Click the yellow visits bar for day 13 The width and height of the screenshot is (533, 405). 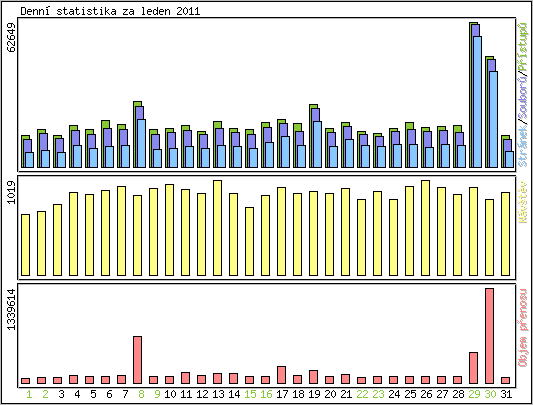point(218,228)
